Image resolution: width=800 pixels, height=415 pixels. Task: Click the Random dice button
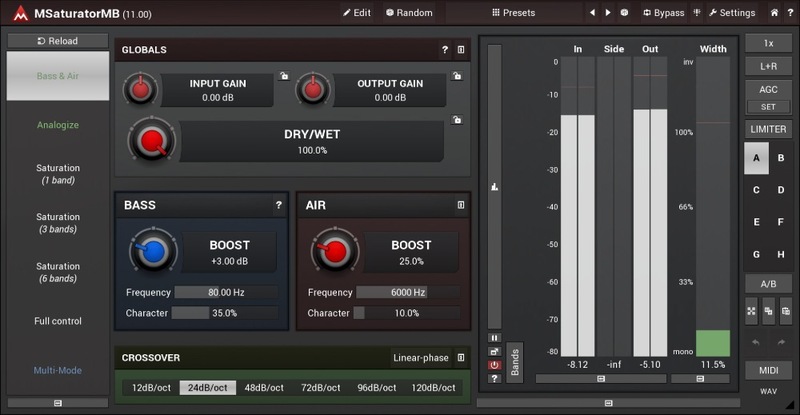click(x=408, y=13)
